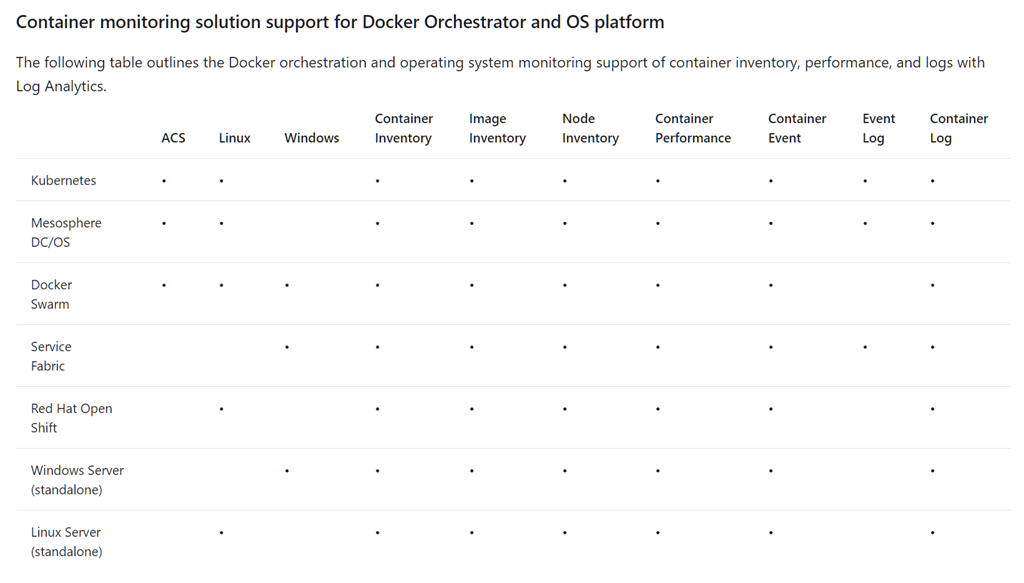Image resolution: width=1024 pixels, height=583 pixels.
Task: Click the Container monitoring solution support heading
Action: (x=340, y=22)
